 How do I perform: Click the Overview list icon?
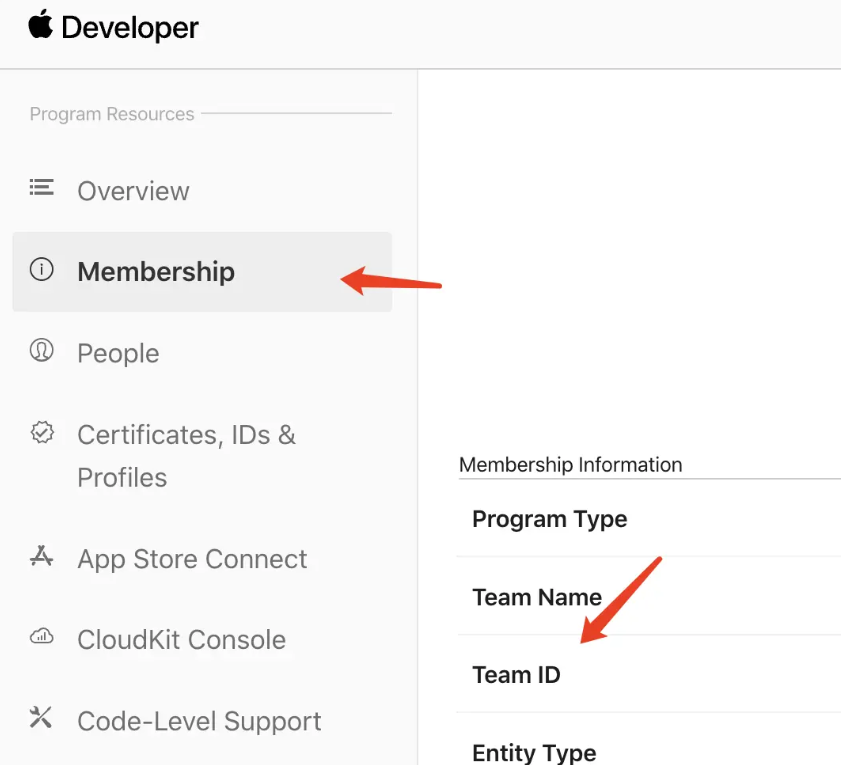(41, 188)
